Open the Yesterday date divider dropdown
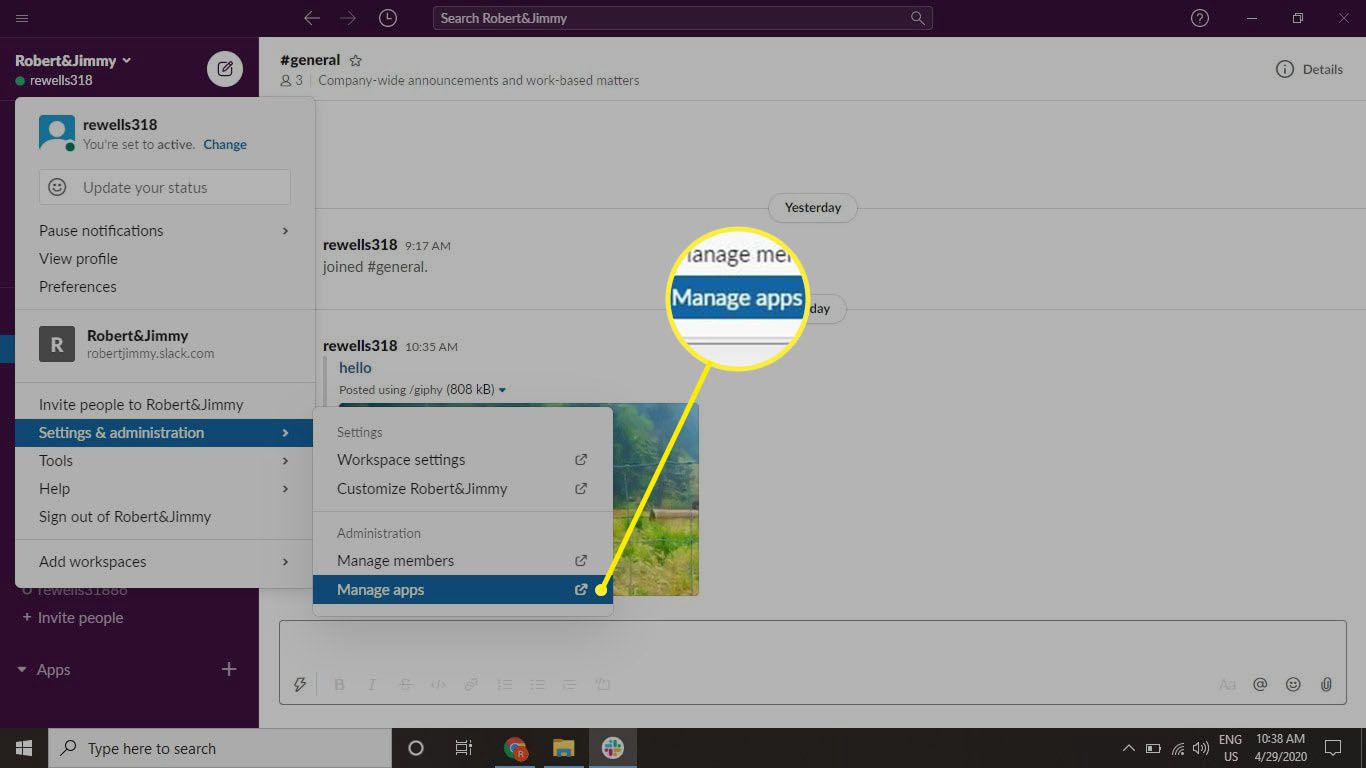 coord(813,208)
